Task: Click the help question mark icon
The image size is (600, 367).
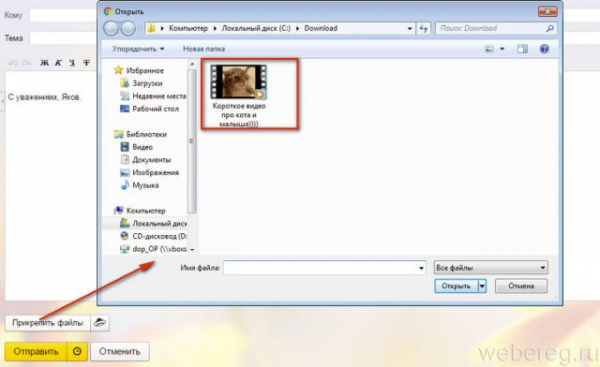Action: (544, 49)
